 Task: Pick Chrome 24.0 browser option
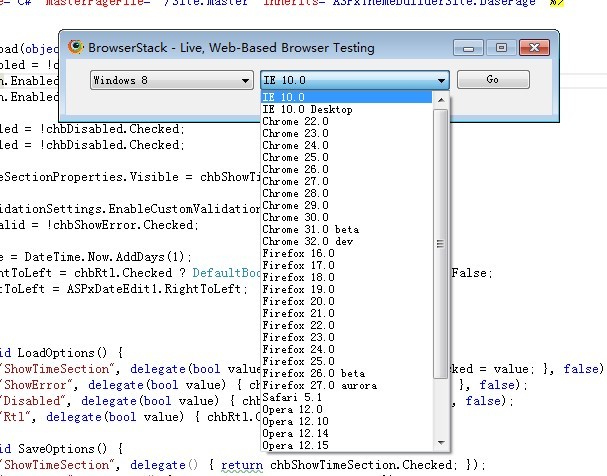(346, 145)
